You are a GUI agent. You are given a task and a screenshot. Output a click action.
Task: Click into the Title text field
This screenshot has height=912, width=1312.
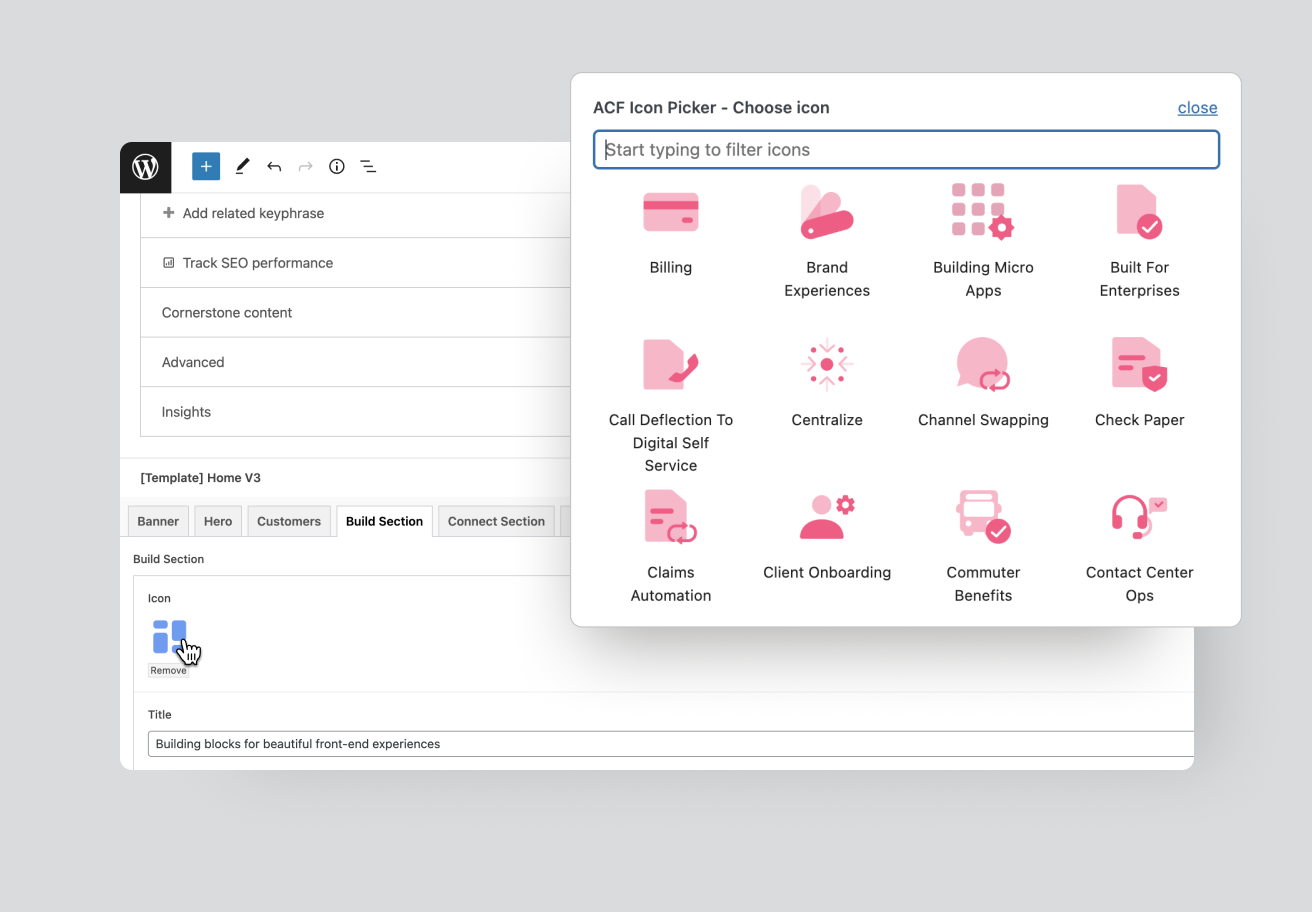click(670, 744)
